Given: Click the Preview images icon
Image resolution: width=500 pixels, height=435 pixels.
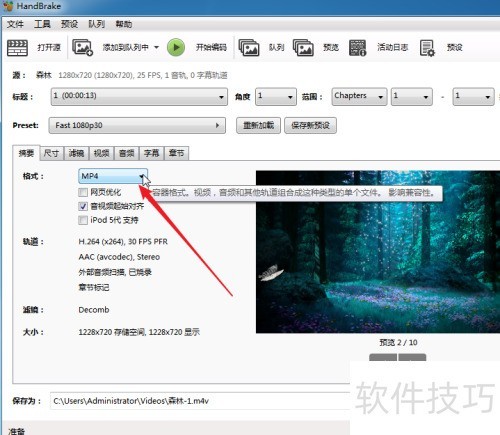Looking at the screenshot, I should 303,48.
